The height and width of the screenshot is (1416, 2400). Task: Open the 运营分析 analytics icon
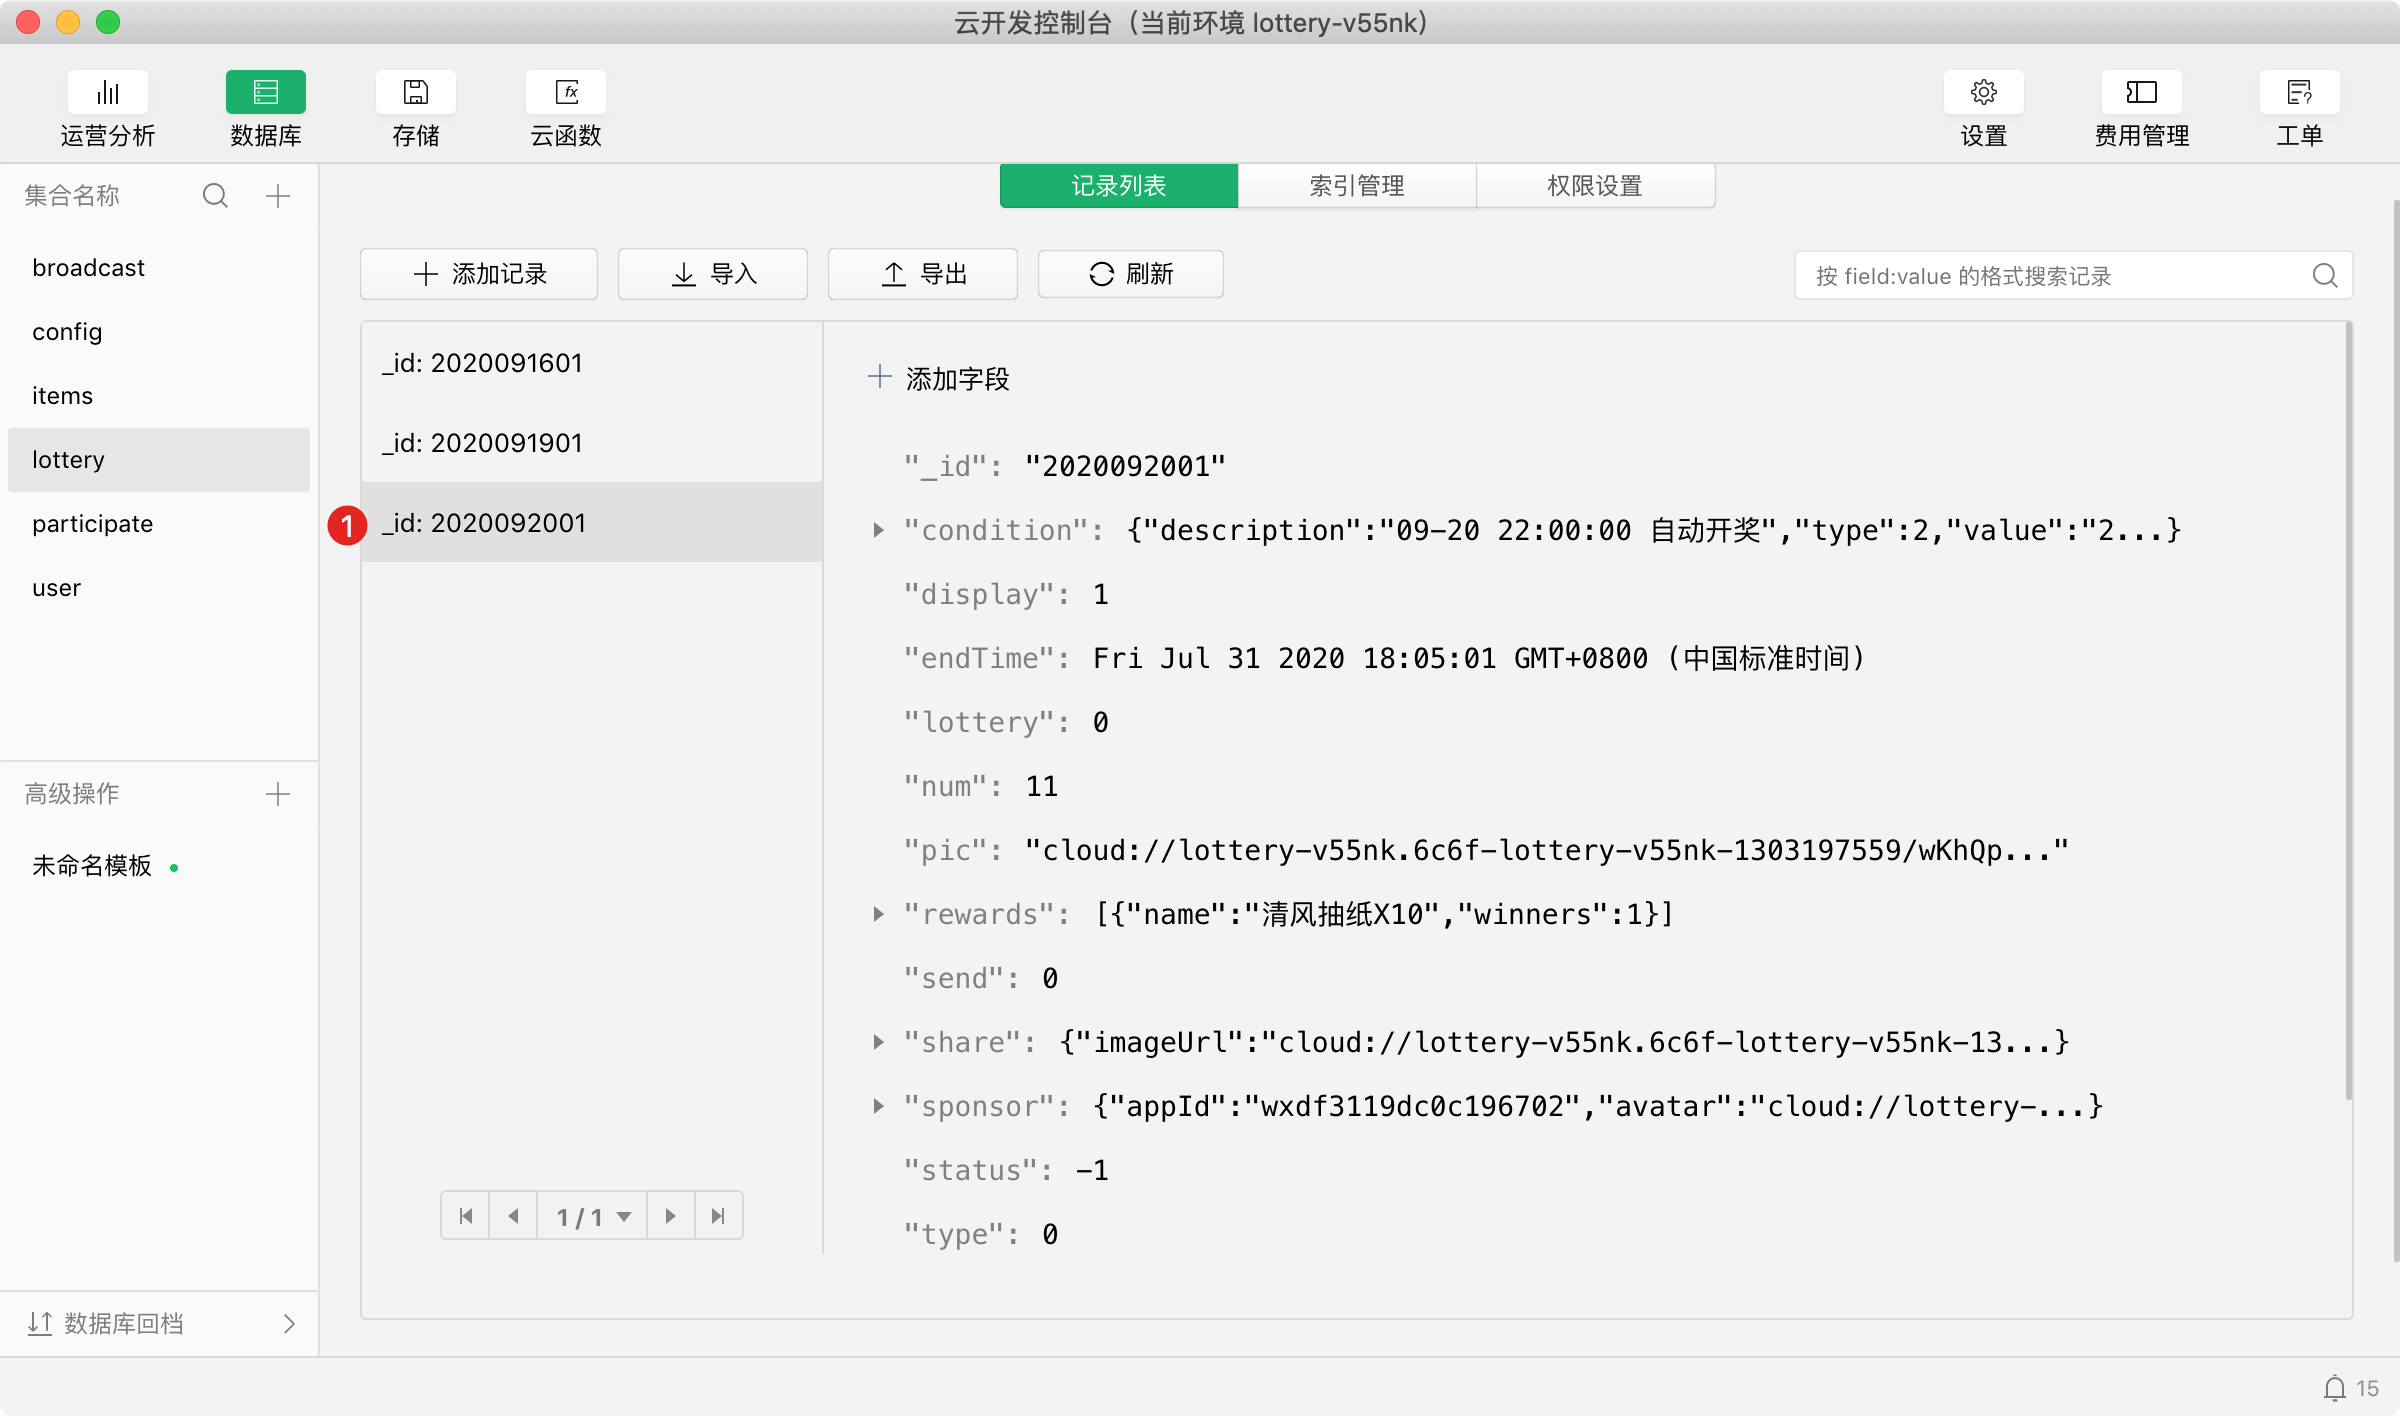pos(108,93)
